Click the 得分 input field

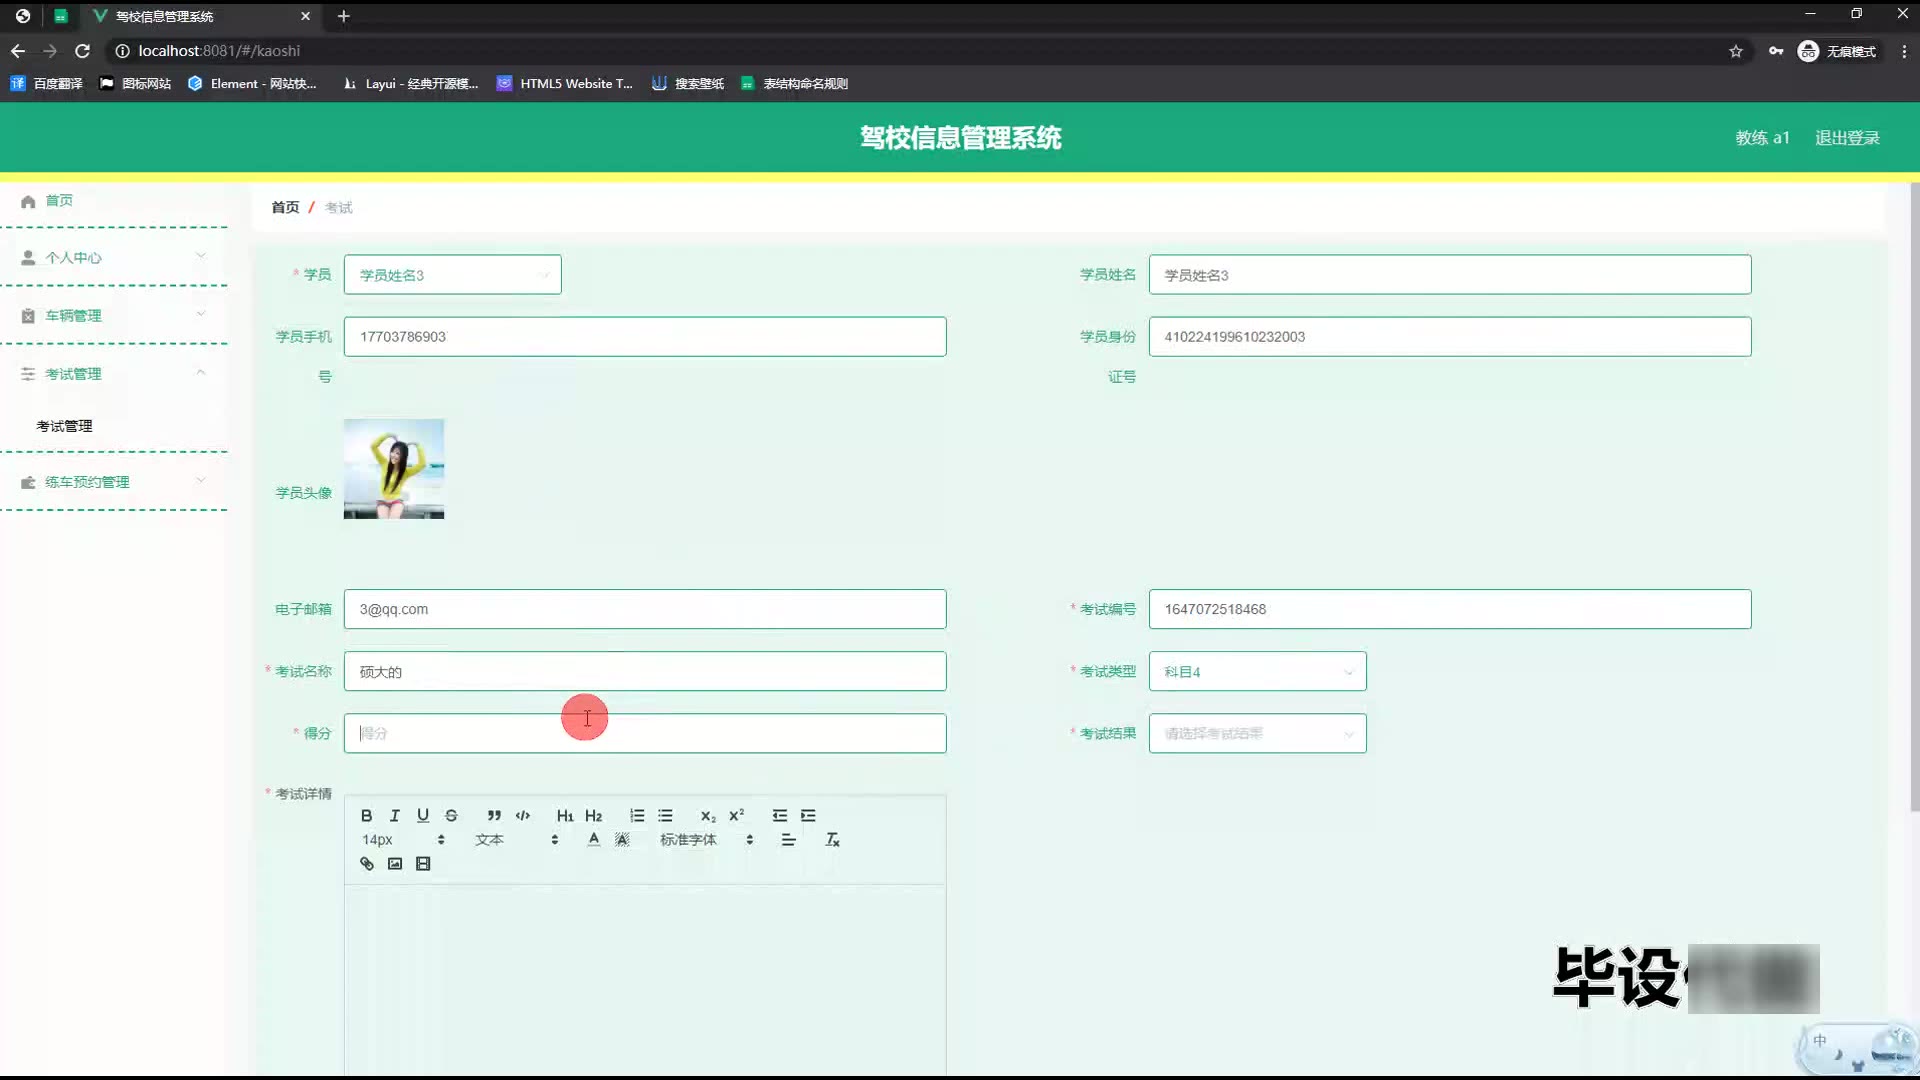(x=645, y=734)
